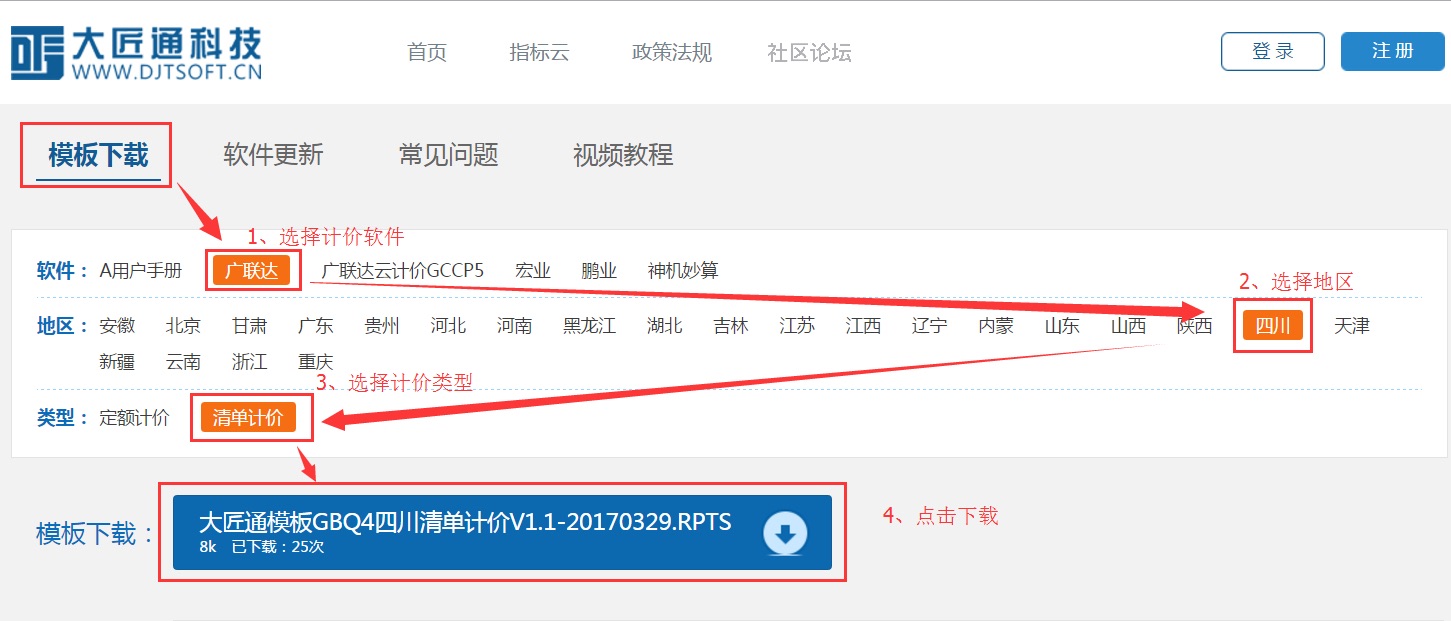Switch to the 软件更新 tab
This screenshot has width=1451, height=621.
tap(273, 155)
